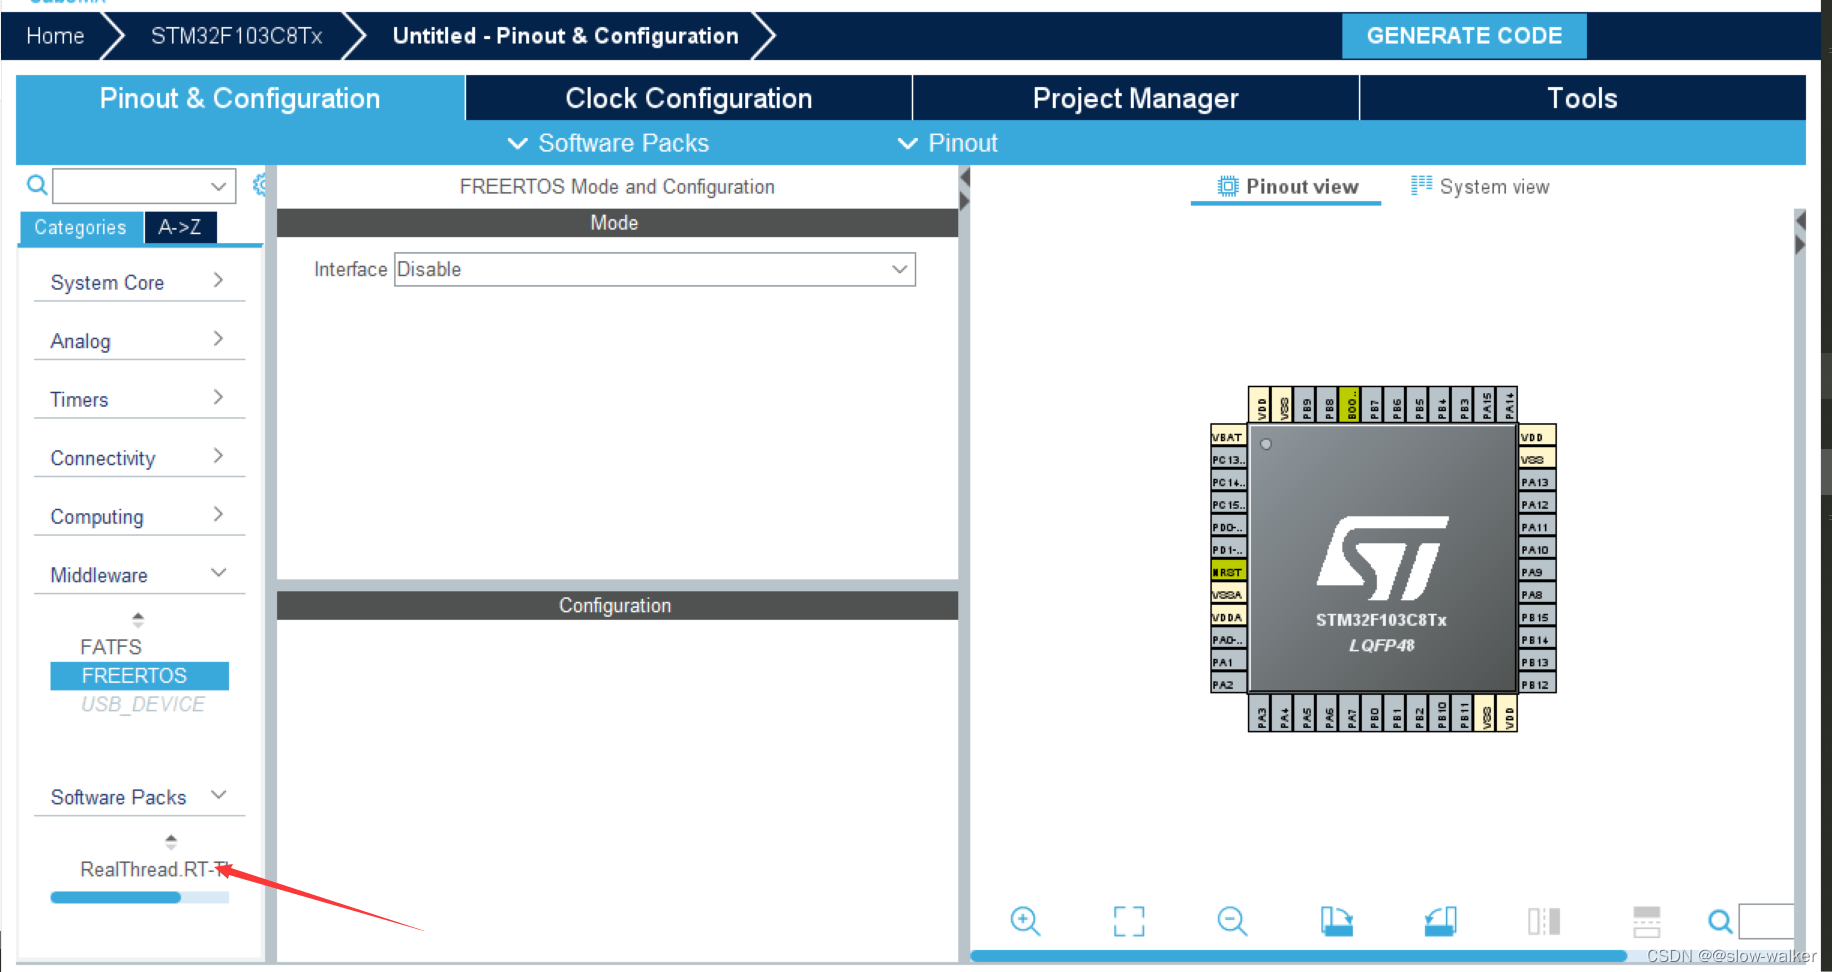
Task: Open the settings gear beside the search box
Action: click(x=261, y=185)
